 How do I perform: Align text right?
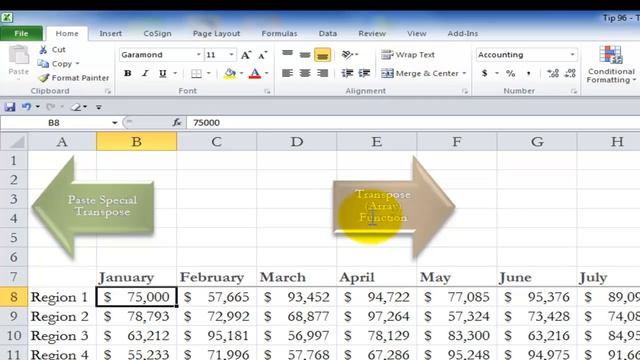(x=322, y=73)
